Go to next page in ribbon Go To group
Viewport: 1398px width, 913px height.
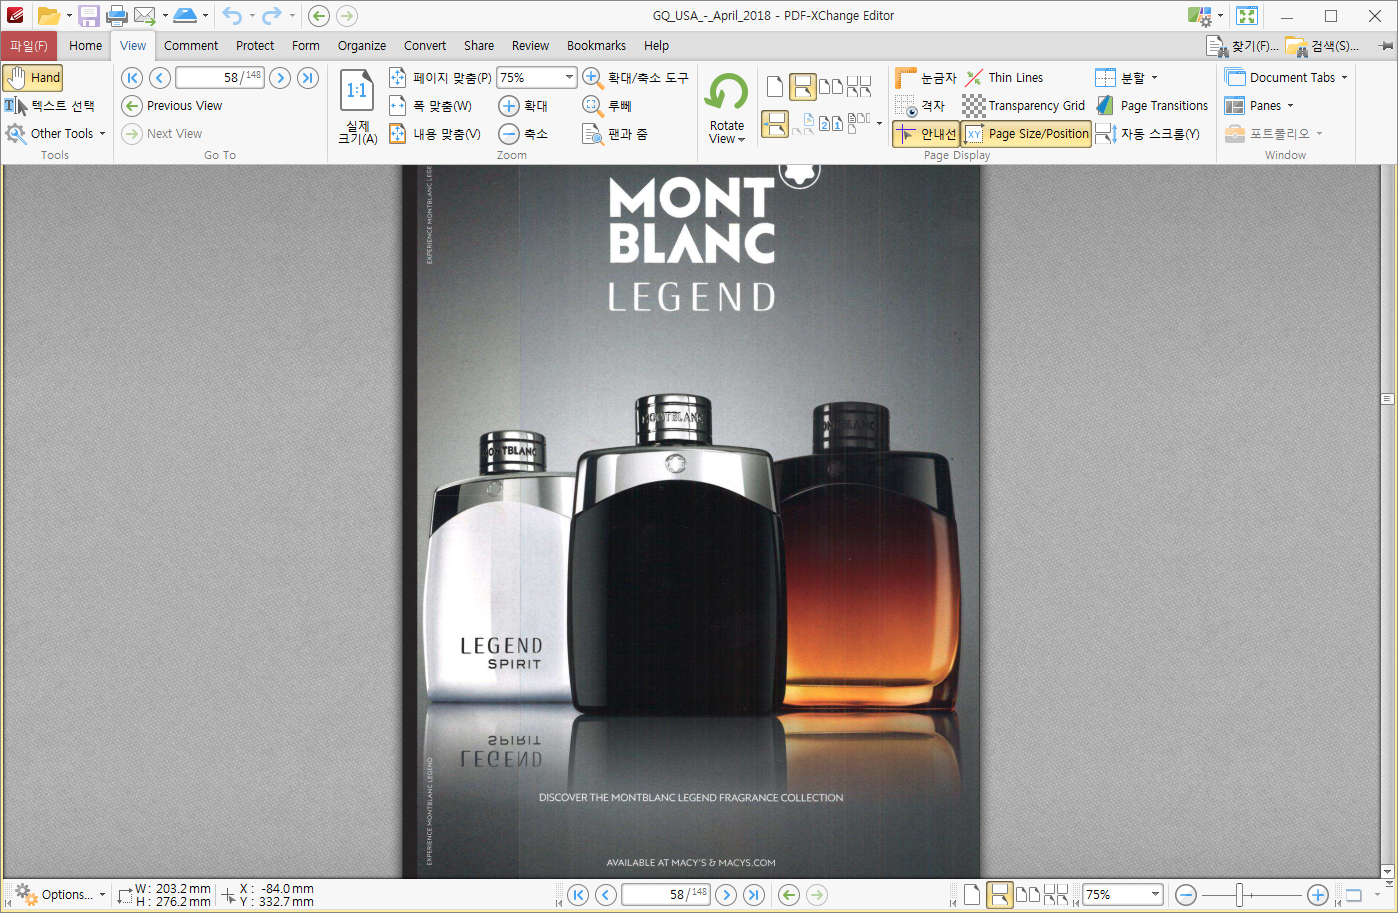280,77
